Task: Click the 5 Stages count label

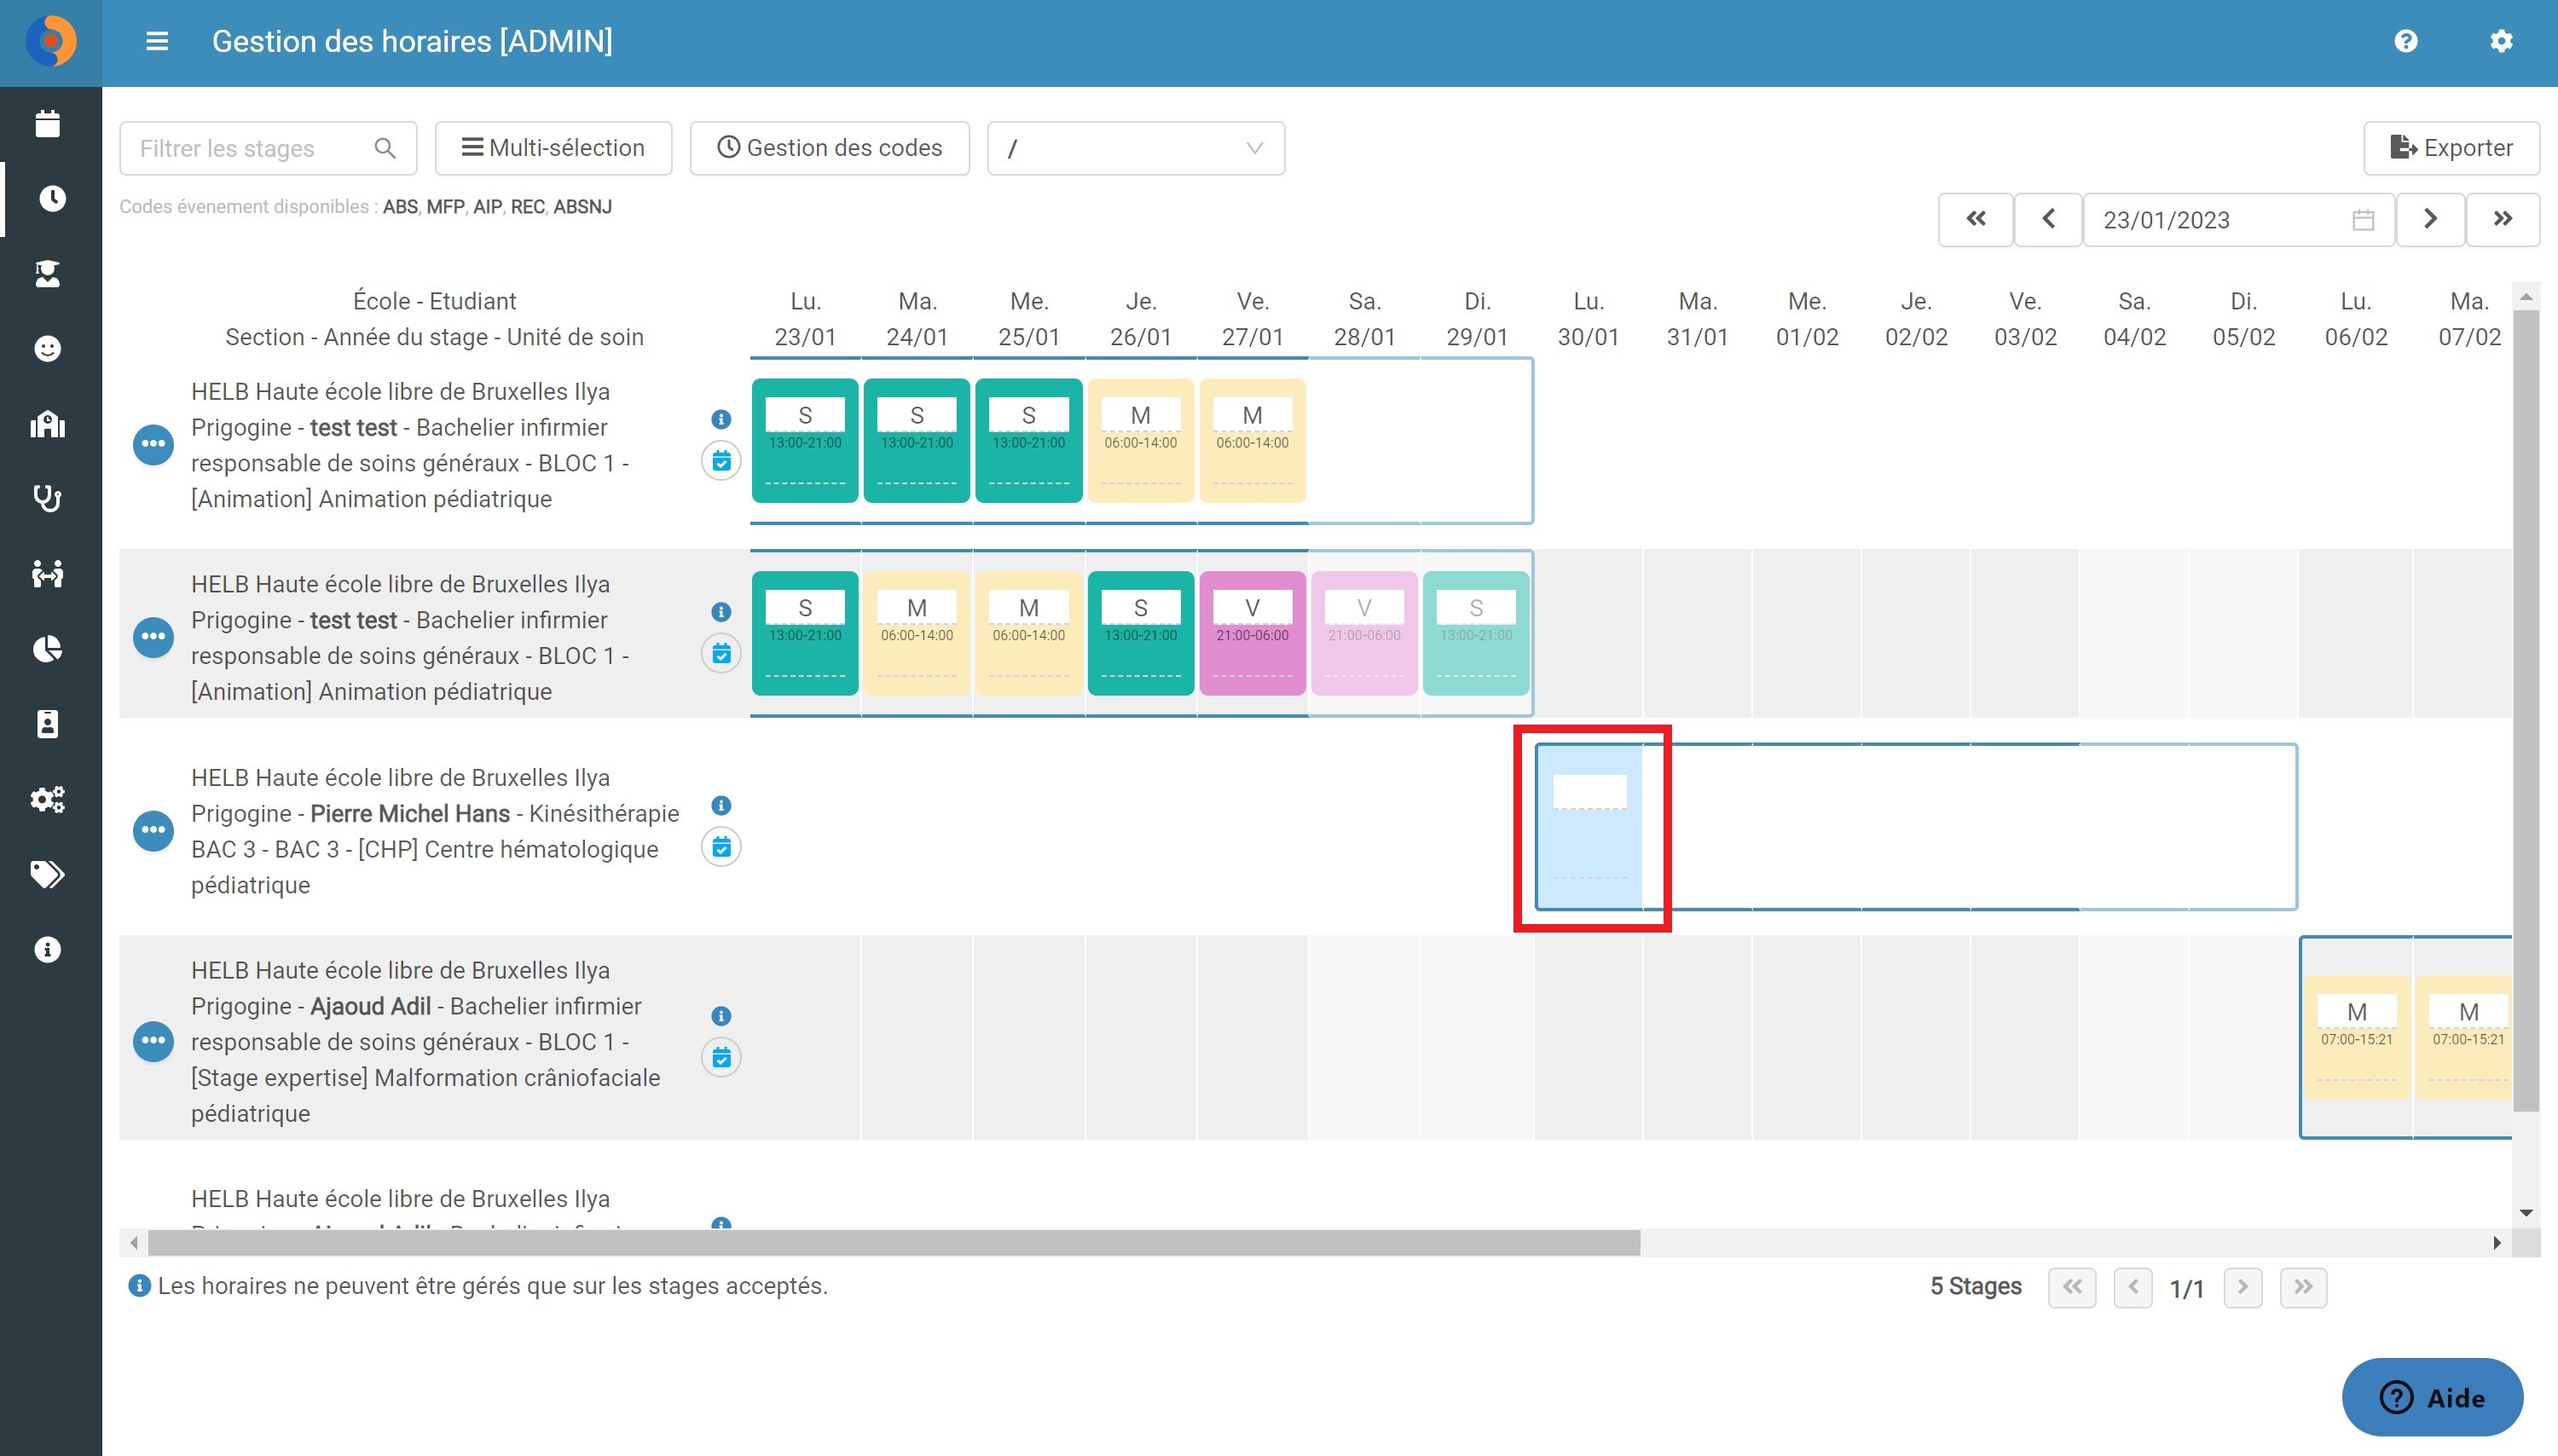Action: [x=1975, y=1287]
